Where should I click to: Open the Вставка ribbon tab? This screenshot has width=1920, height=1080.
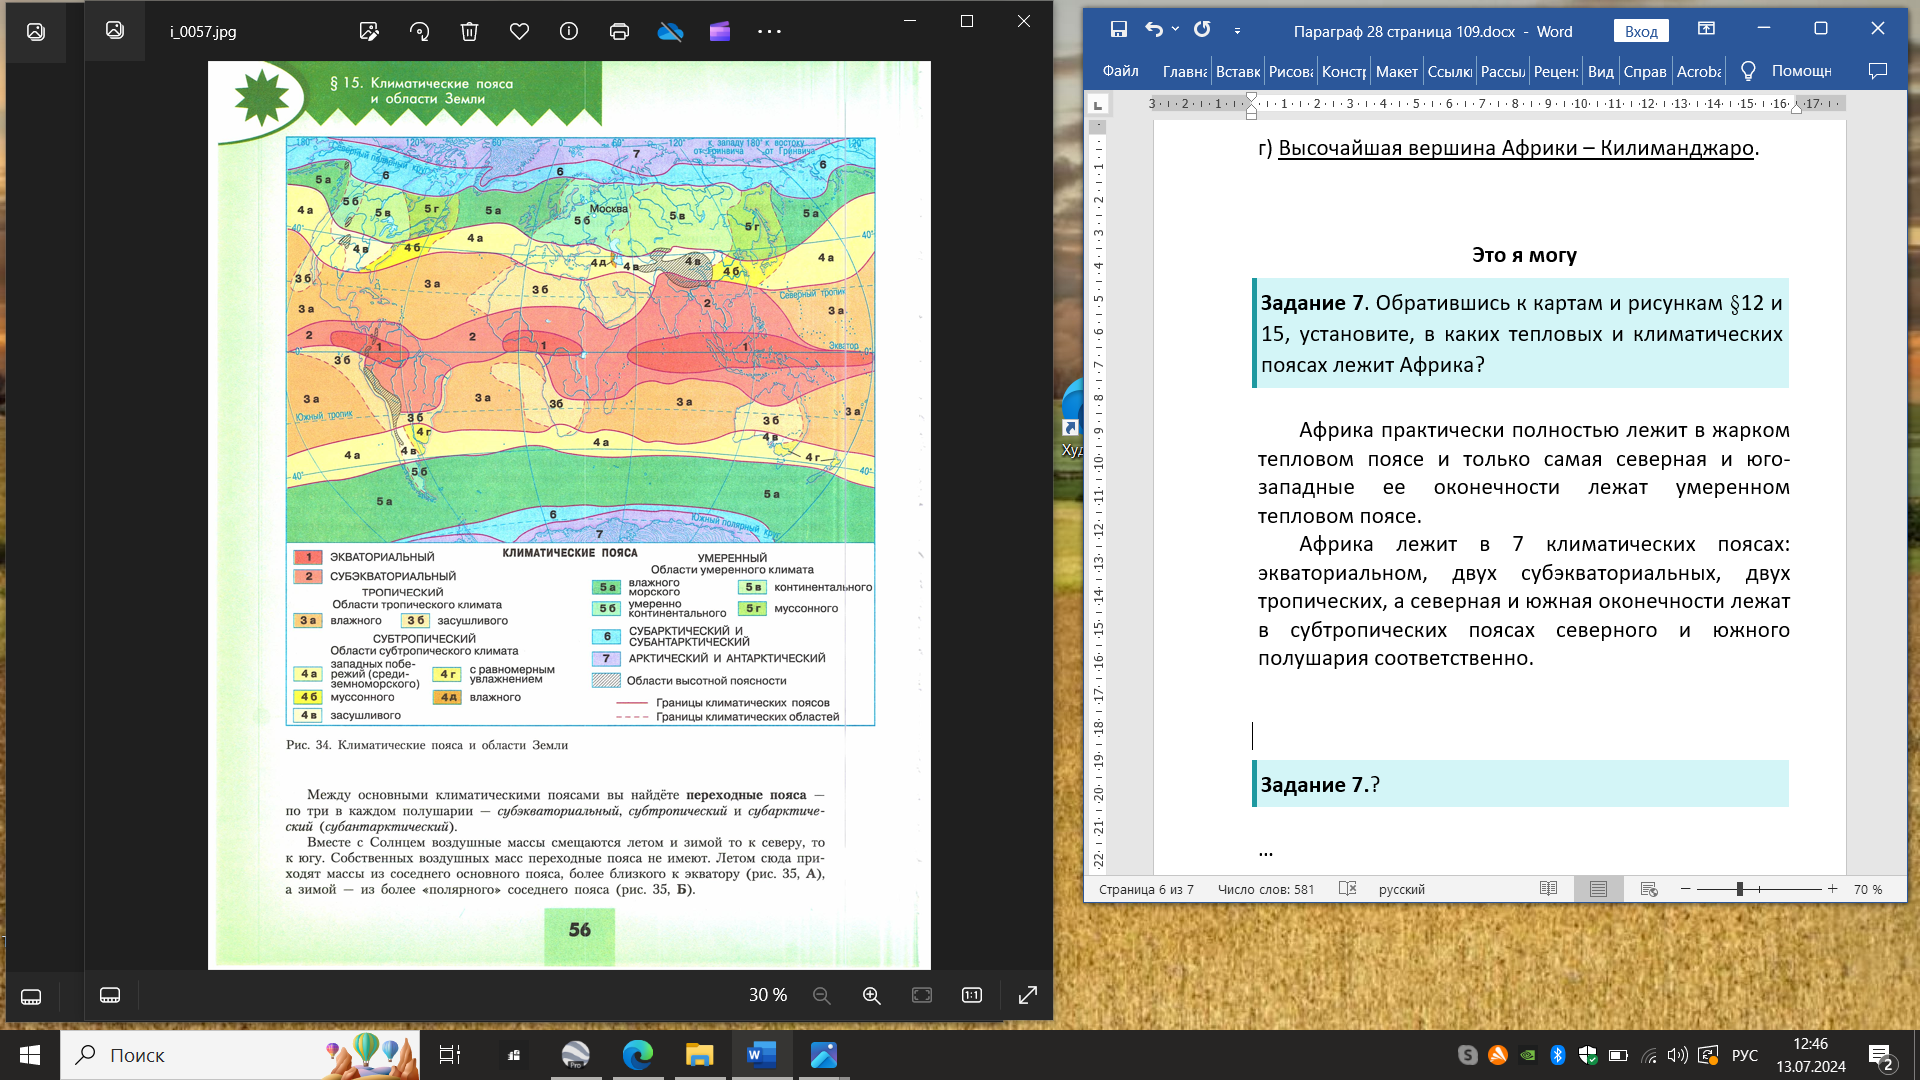click(1238, 71)
